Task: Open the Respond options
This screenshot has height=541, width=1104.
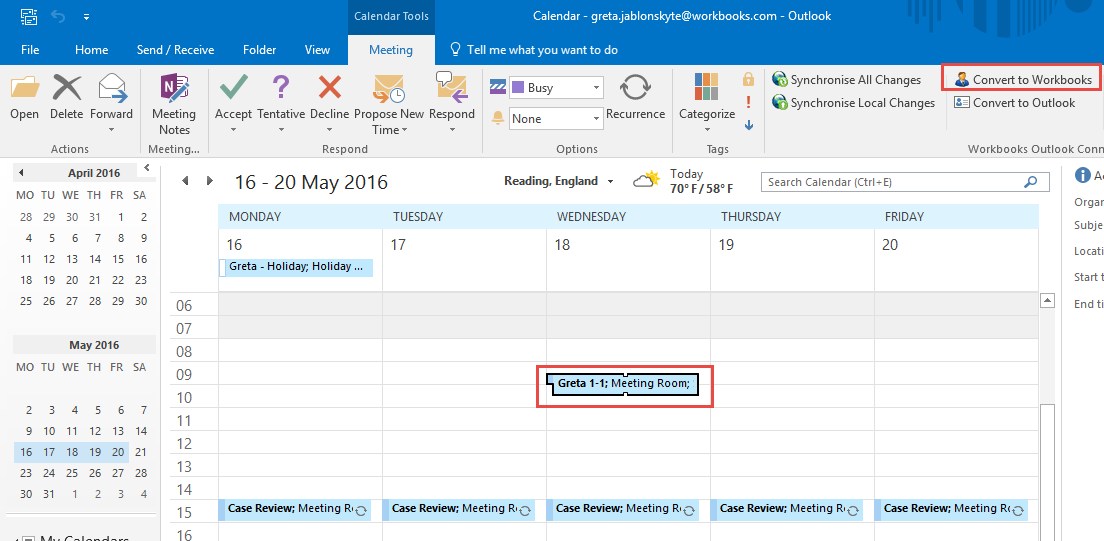Action: point(451,104)
